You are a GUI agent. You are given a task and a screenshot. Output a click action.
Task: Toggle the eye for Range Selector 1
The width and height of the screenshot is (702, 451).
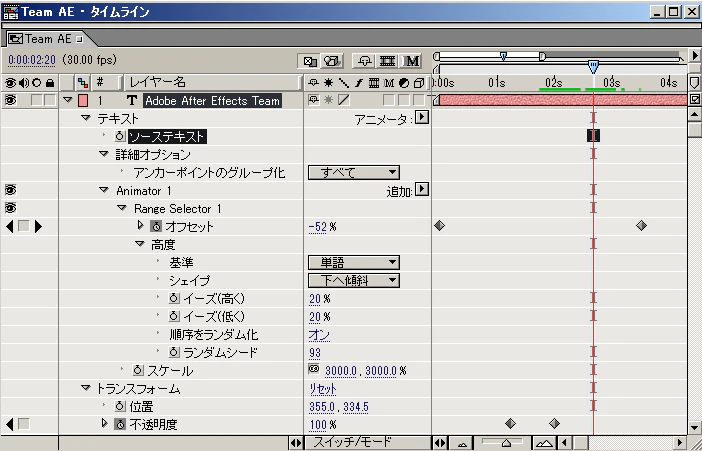click(10, 208)
